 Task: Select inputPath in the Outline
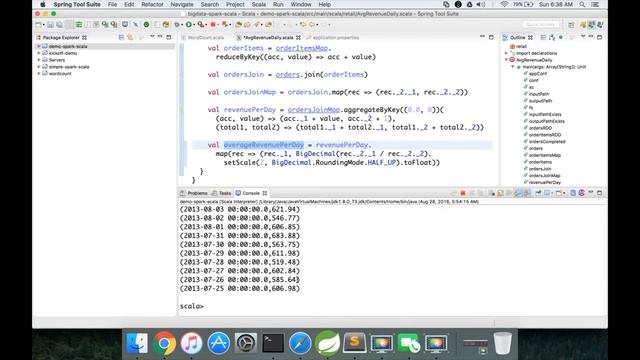[539, 94]
